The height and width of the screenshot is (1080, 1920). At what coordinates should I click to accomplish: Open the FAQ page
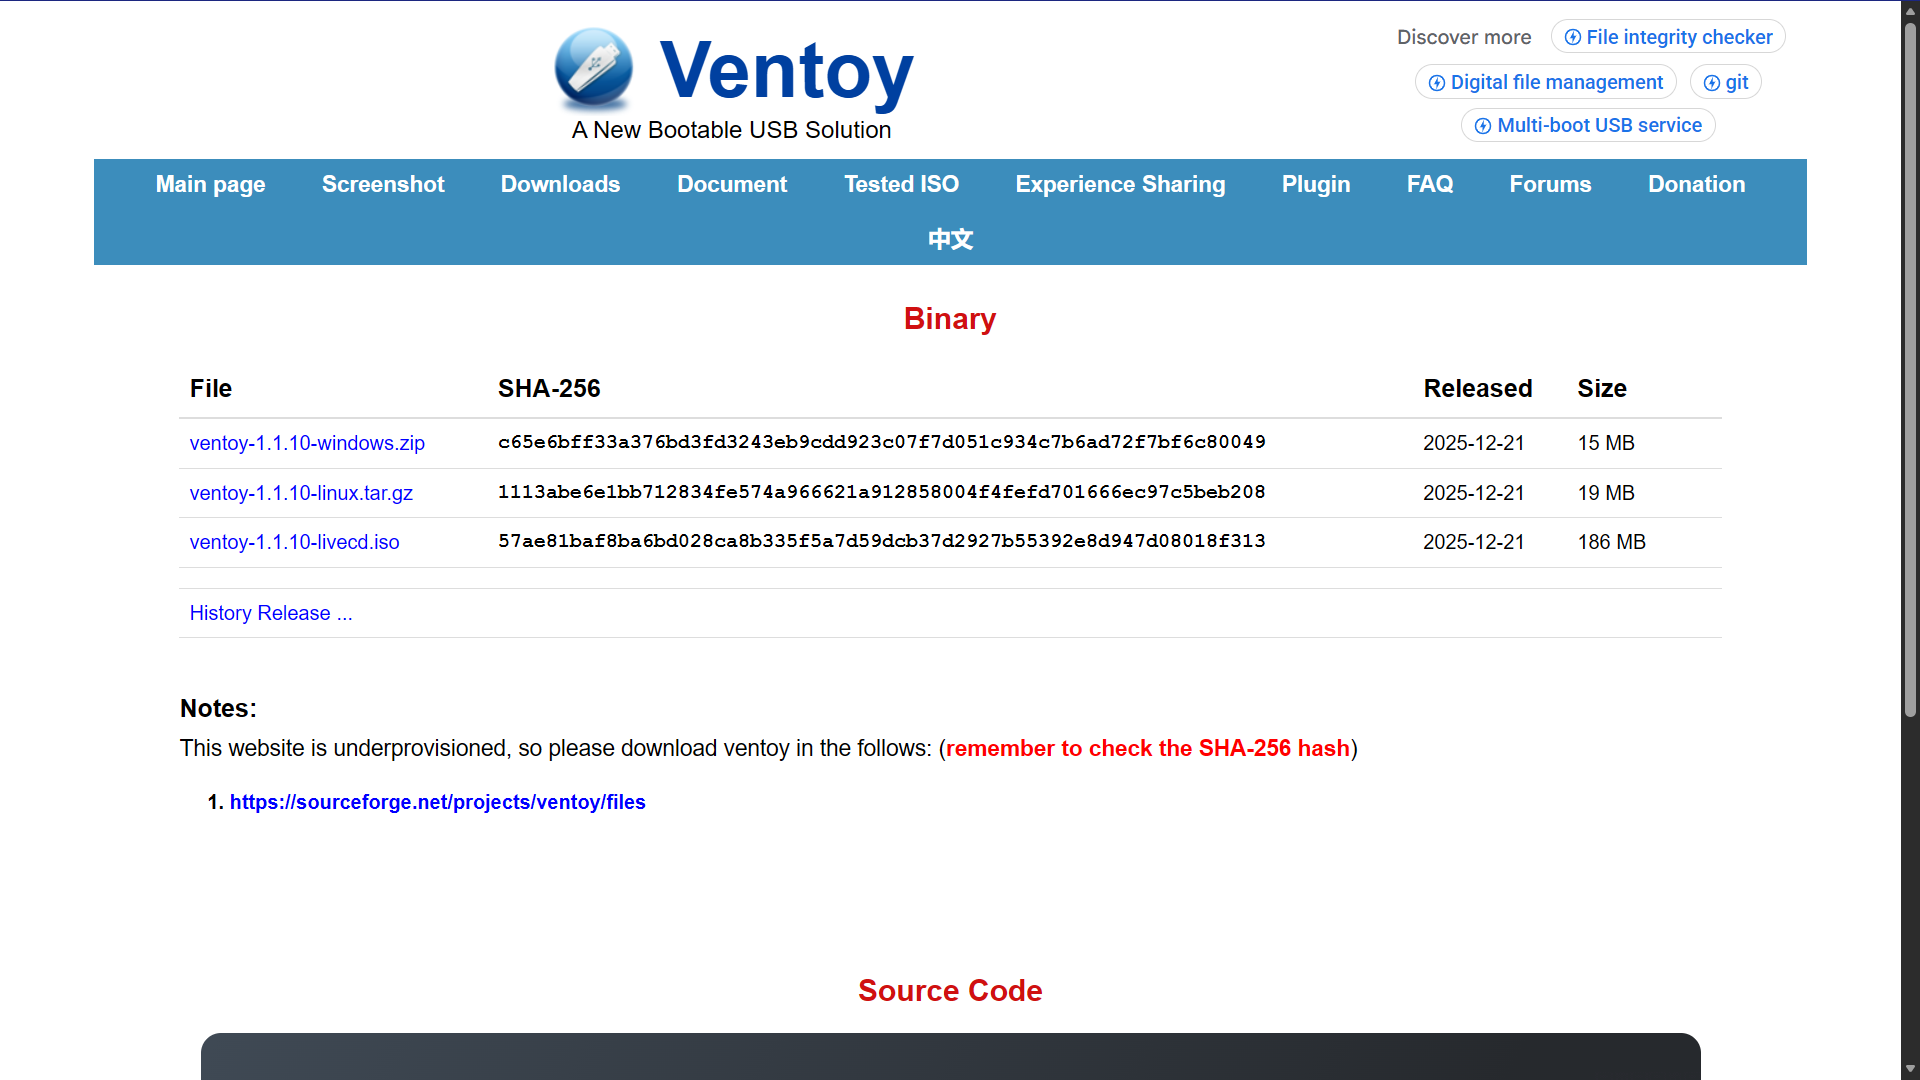coord(1430,184)
